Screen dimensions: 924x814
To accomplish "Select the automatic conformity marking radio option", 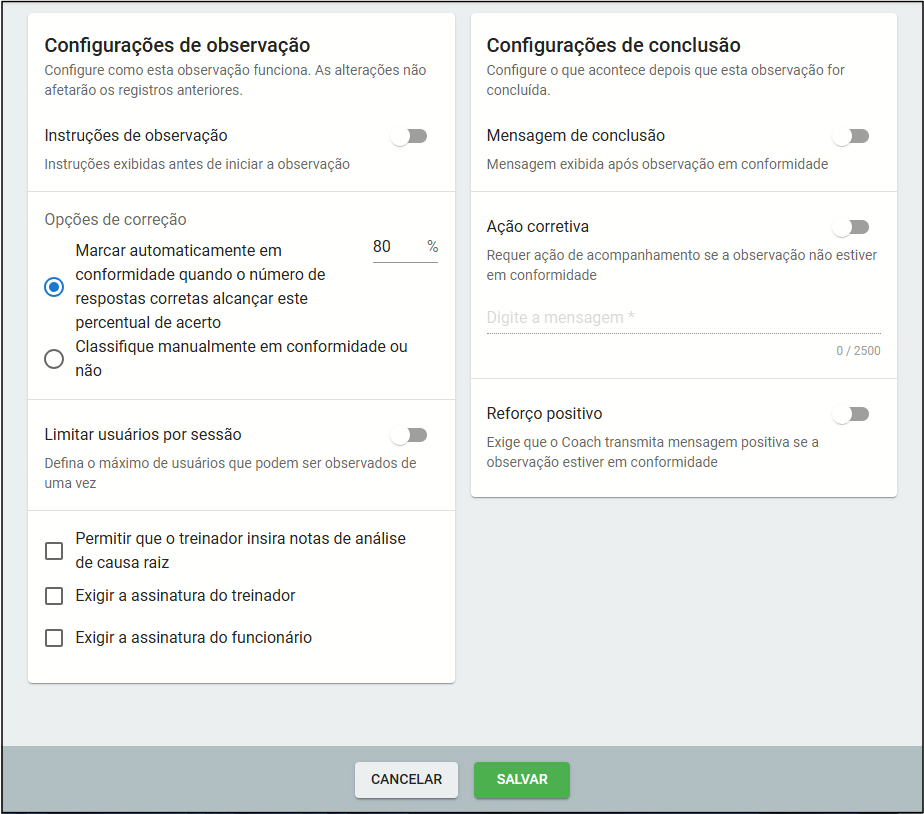I will (54, 287).
